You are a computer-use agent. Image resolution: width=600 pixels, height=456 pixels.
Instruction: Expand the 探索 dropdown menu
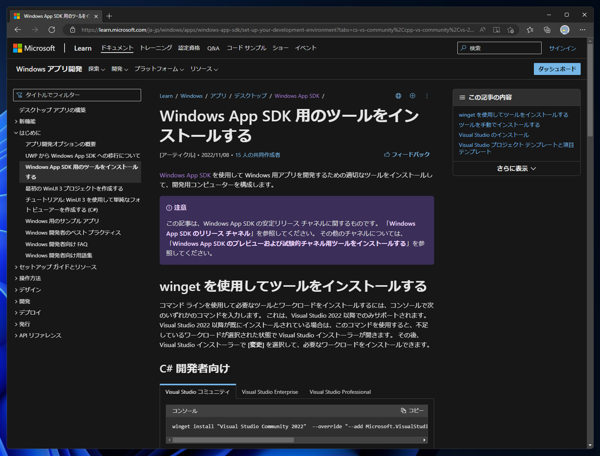96,69
